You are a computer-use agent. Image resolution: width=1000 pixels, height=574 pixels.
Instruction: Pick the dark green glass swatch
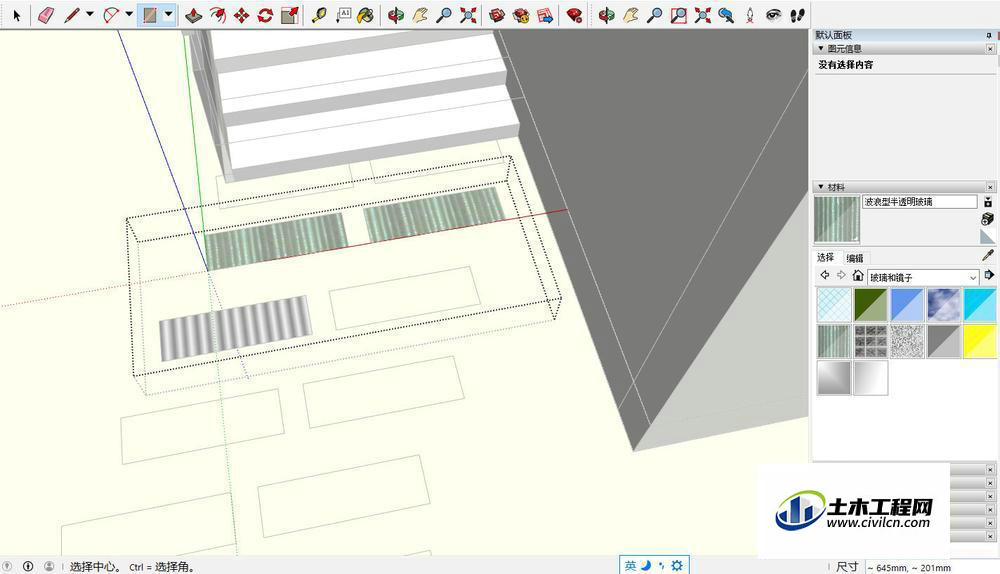(871, 305)
